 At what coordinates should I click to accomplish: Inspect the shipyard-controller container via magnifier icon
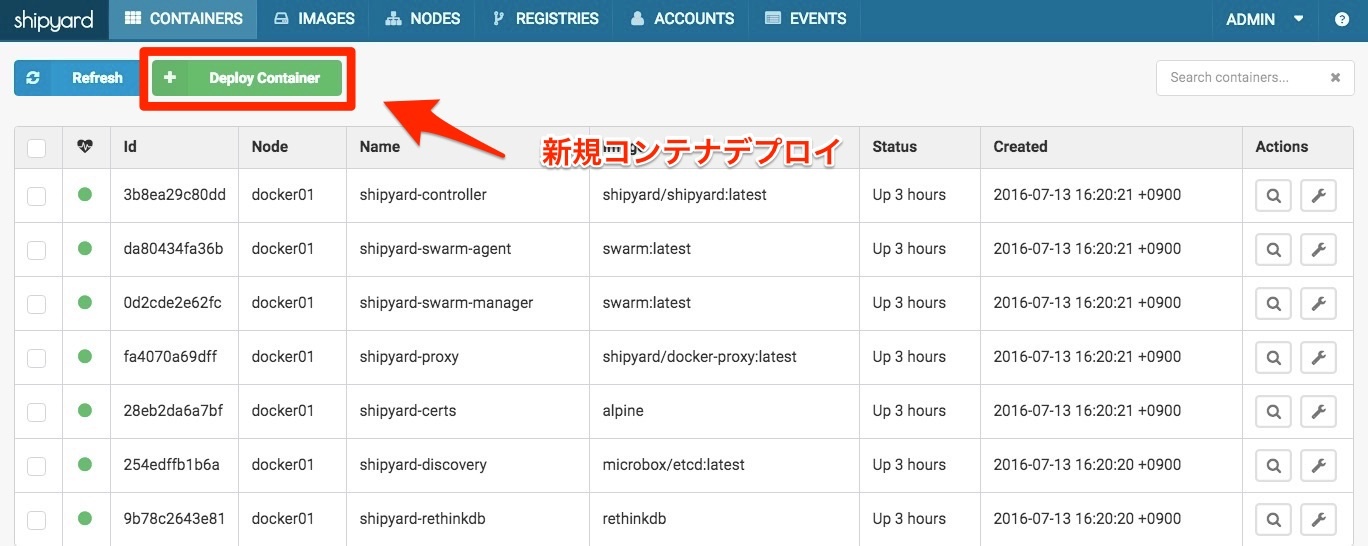[1273, 196]
